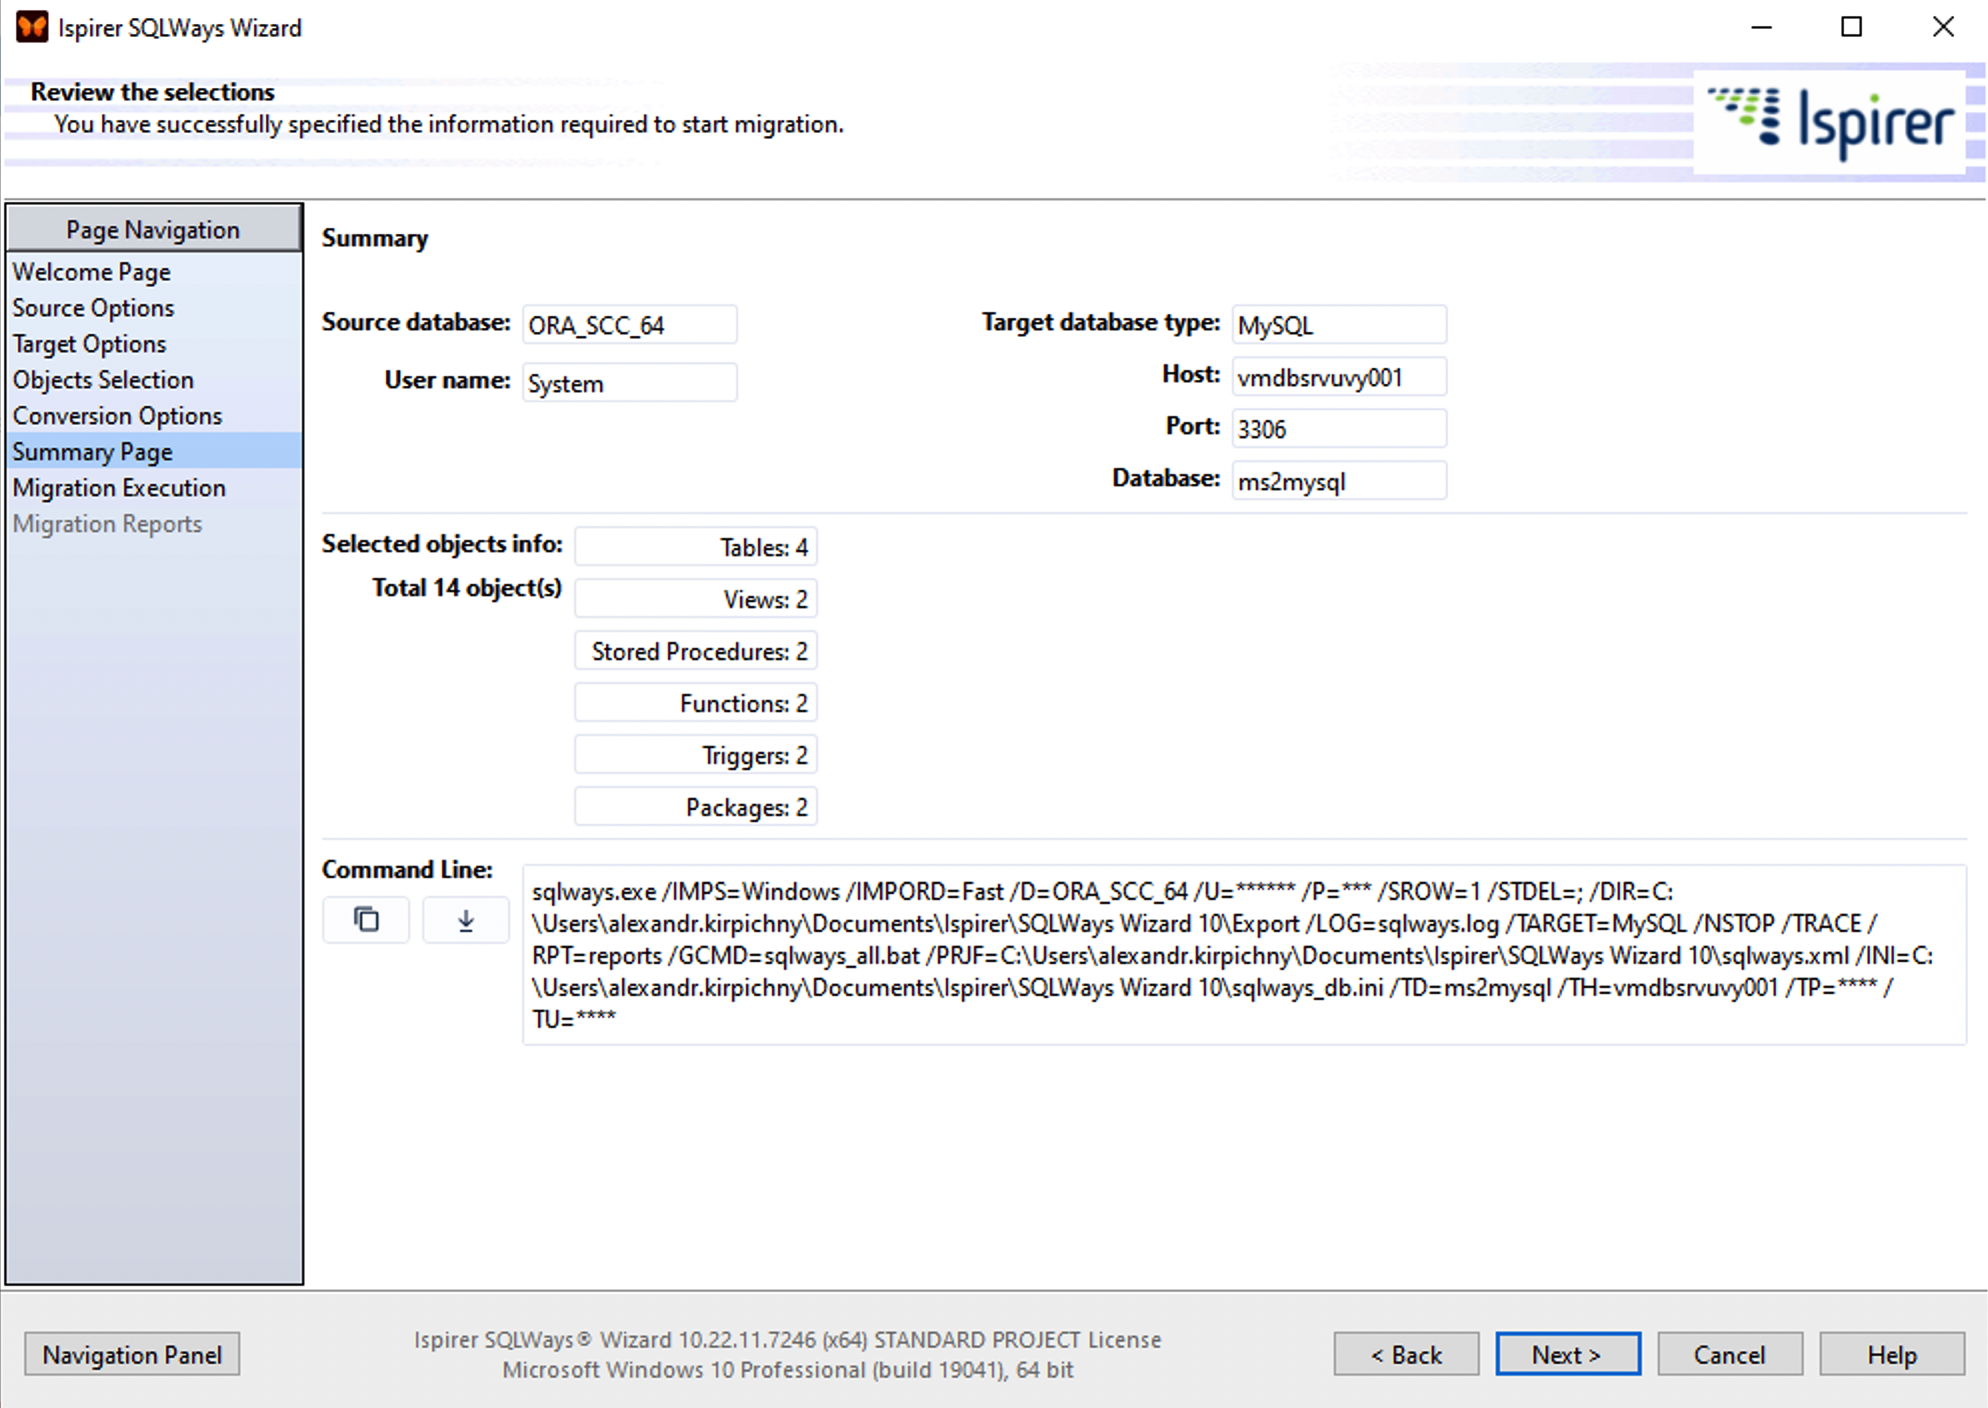Click the Page Navigation header
Viewport: 1988px width, 1408px height.
[153, 229]
